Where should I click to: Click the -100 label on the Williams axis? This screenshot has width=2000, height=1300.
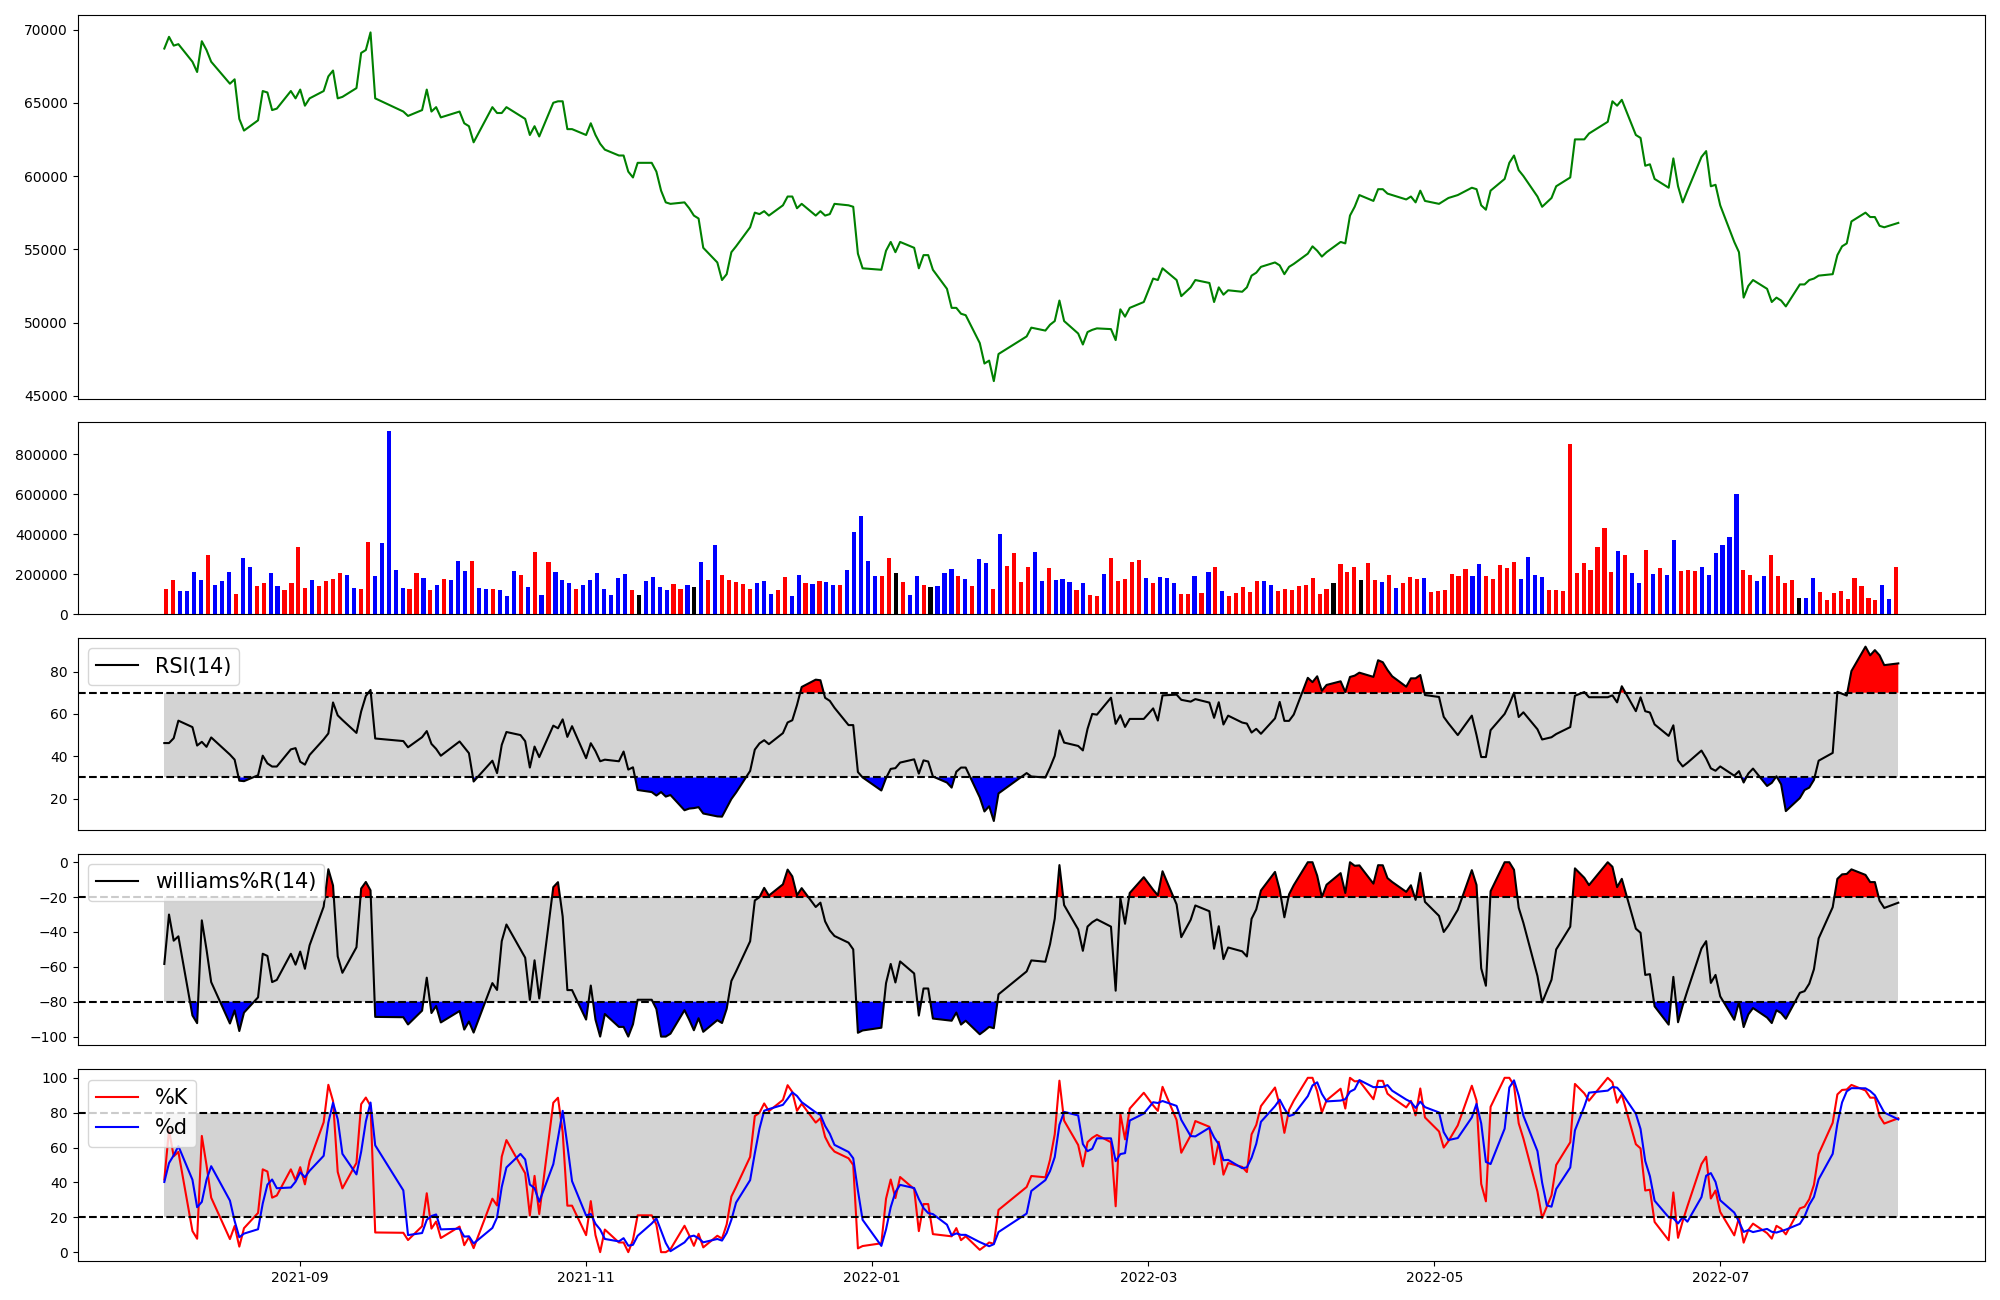click(x=49, y=1037)
